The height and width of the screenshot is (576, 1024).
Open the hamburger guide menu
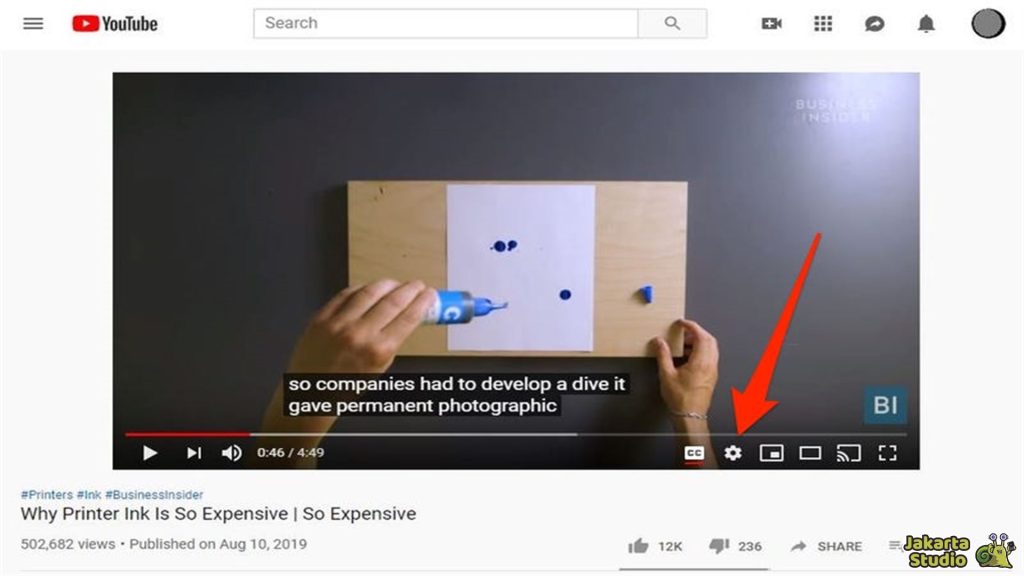[33, 24]
